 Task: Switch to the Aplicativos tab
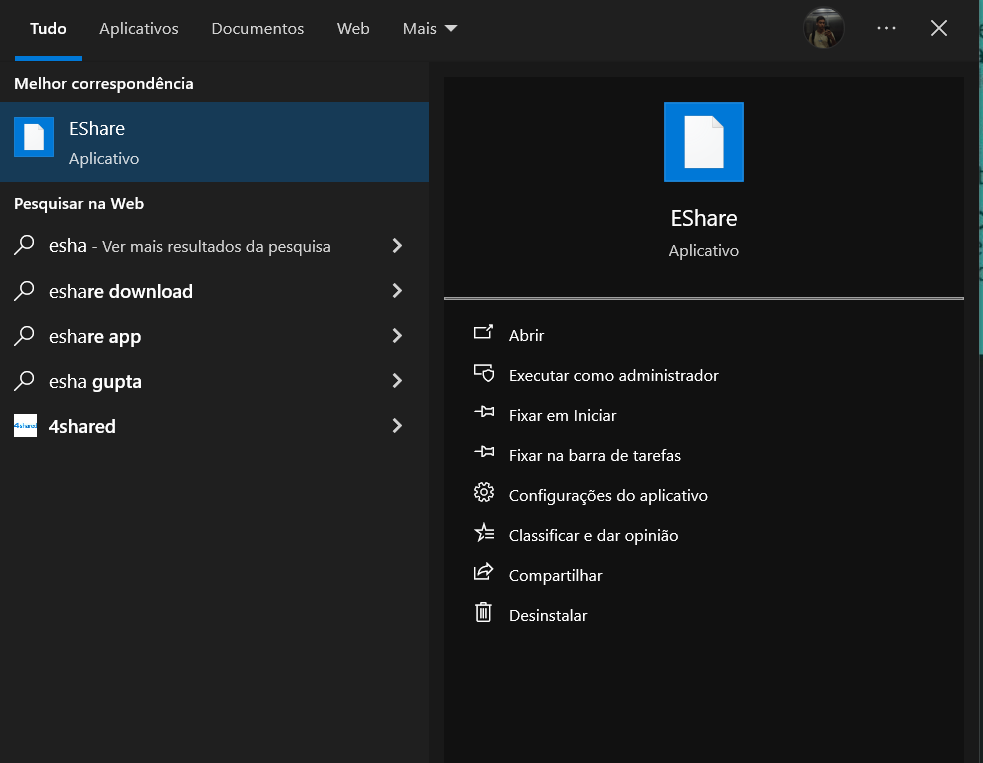[139, 28]
